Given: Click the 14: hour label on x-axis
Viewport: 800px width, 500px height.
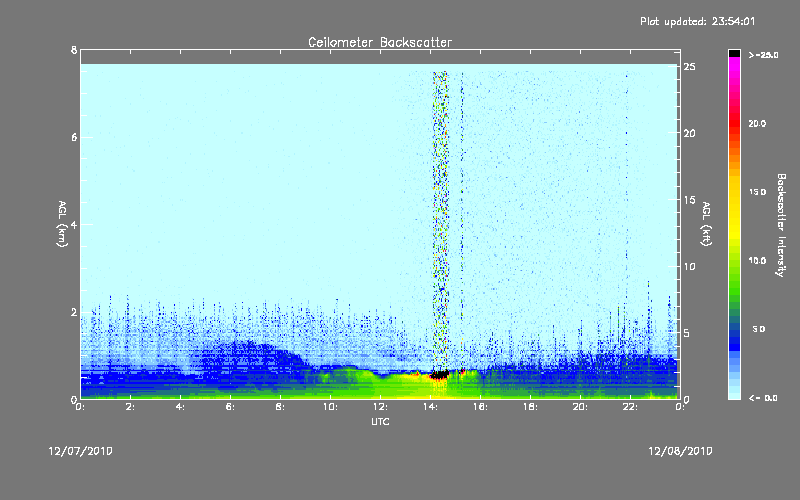Looking at the screenshot, I should click(x=430, y=407).
